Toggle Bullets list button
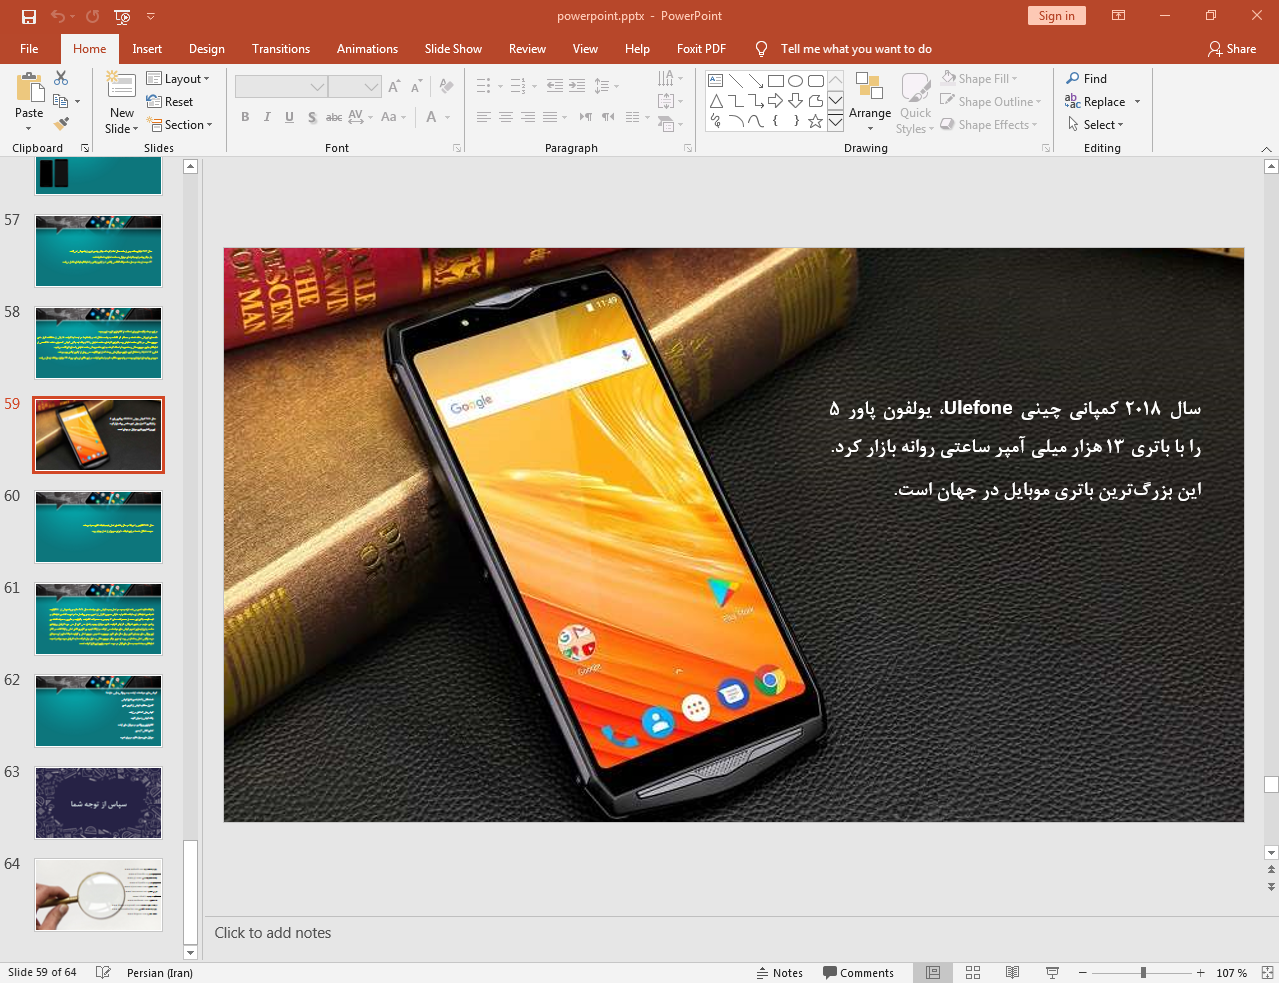The width and height of the screenshot is (1279, 983). 484,86
